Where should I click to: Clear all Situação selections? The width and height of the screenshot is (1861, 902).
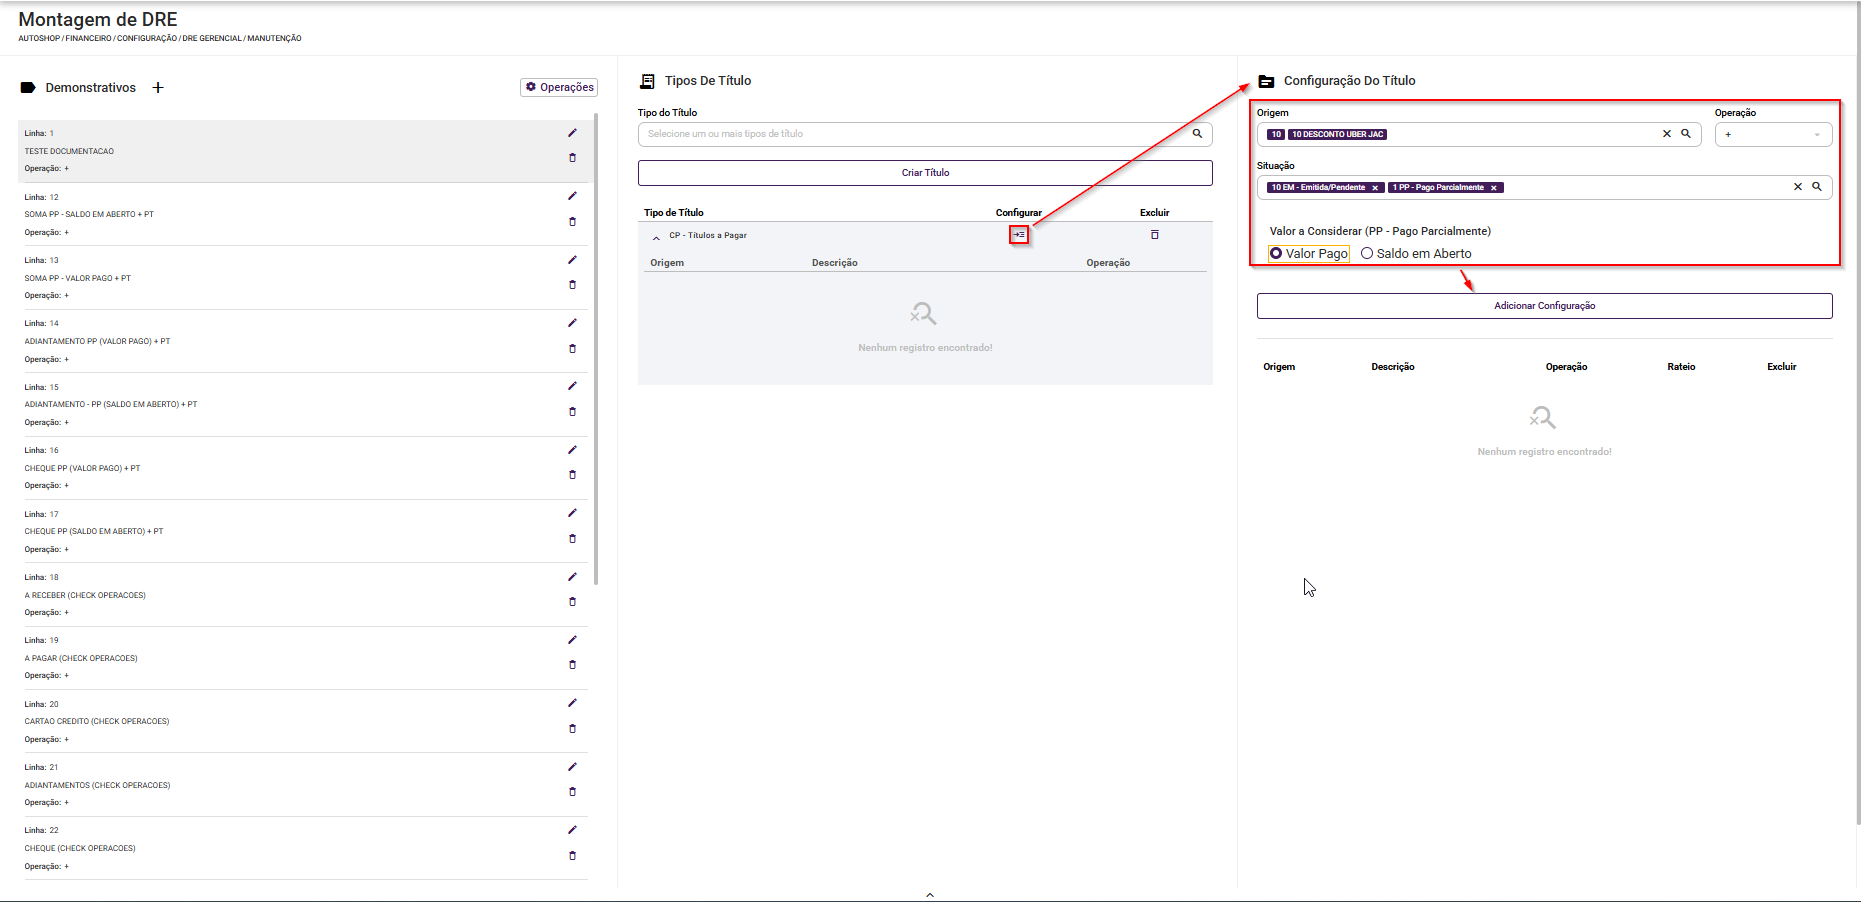[1797, 187]
